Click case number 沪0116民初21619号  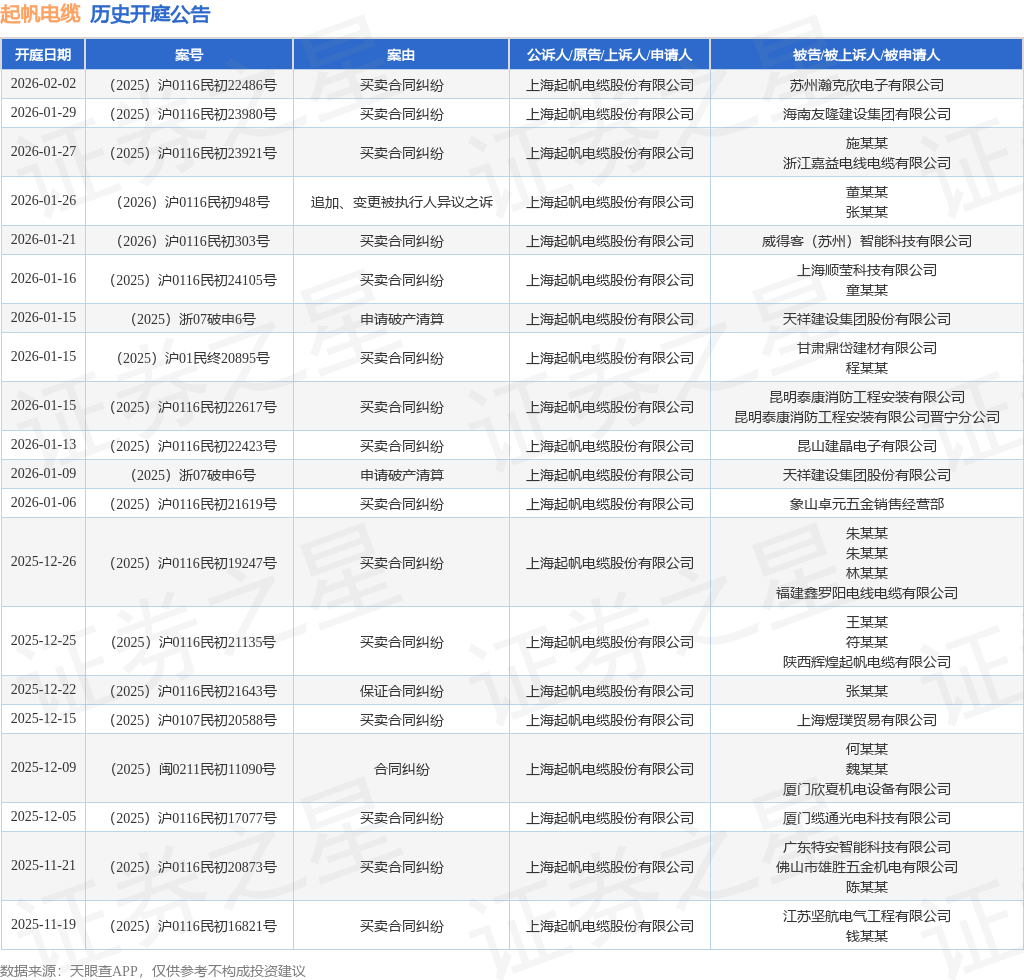[x=217, y=504]
